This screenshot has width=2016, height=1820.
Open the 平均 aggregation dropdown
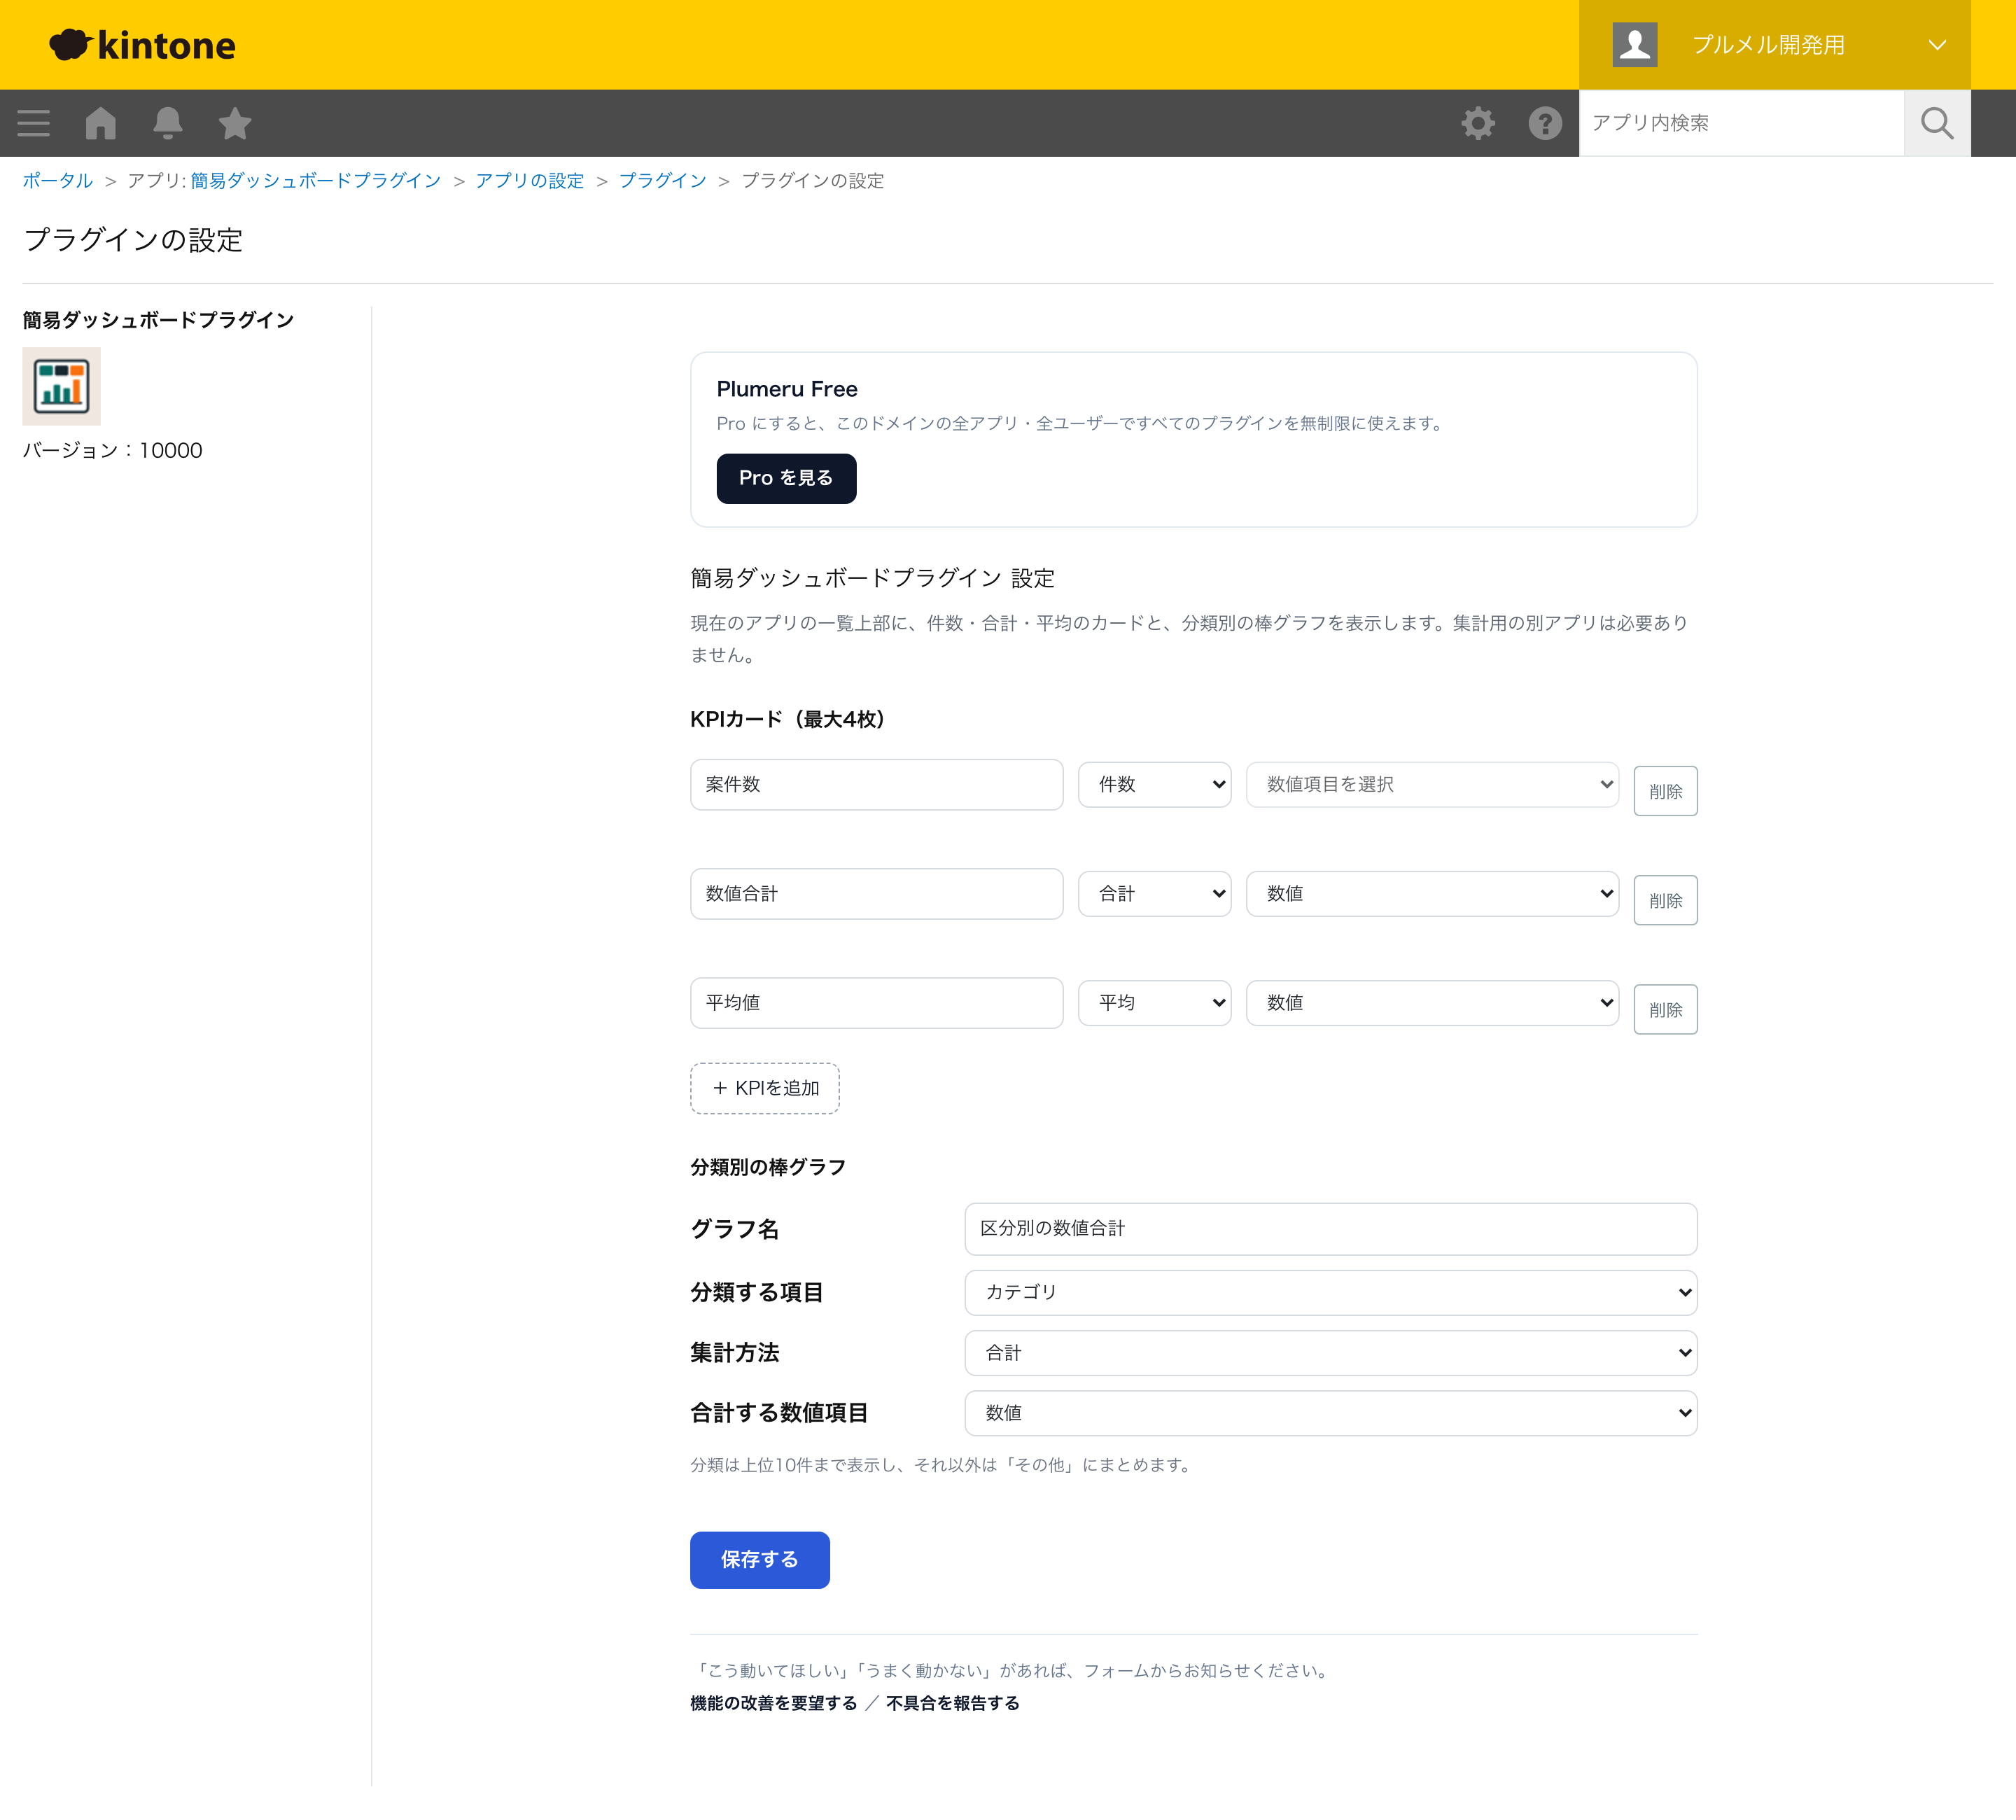1154,1002
